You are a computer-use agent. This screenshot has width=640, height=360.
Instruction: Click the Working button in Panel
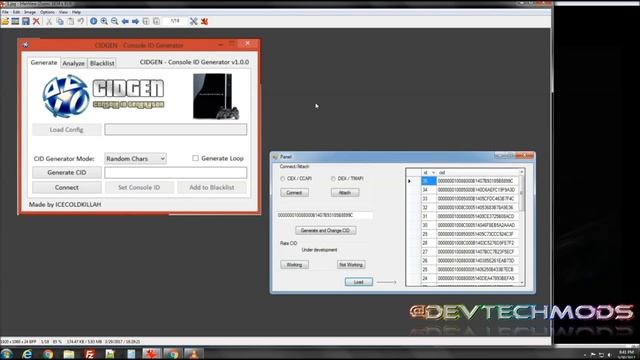point(294,265)
